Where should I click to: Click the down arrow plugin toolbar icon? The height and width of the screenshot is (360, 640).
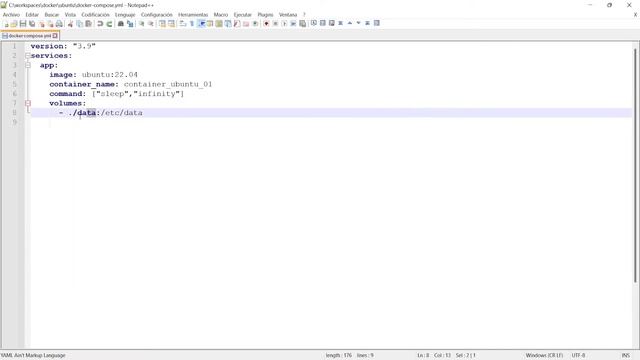(x=358, y=23)
